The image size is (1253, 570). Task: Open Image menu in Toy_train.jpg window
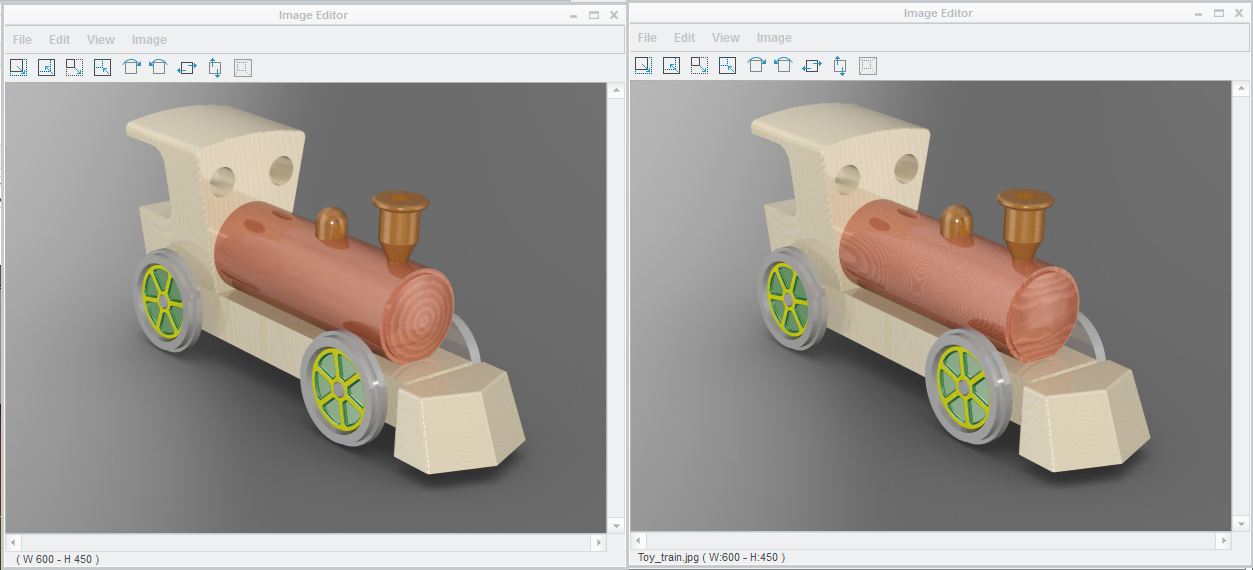coord(774,38)
